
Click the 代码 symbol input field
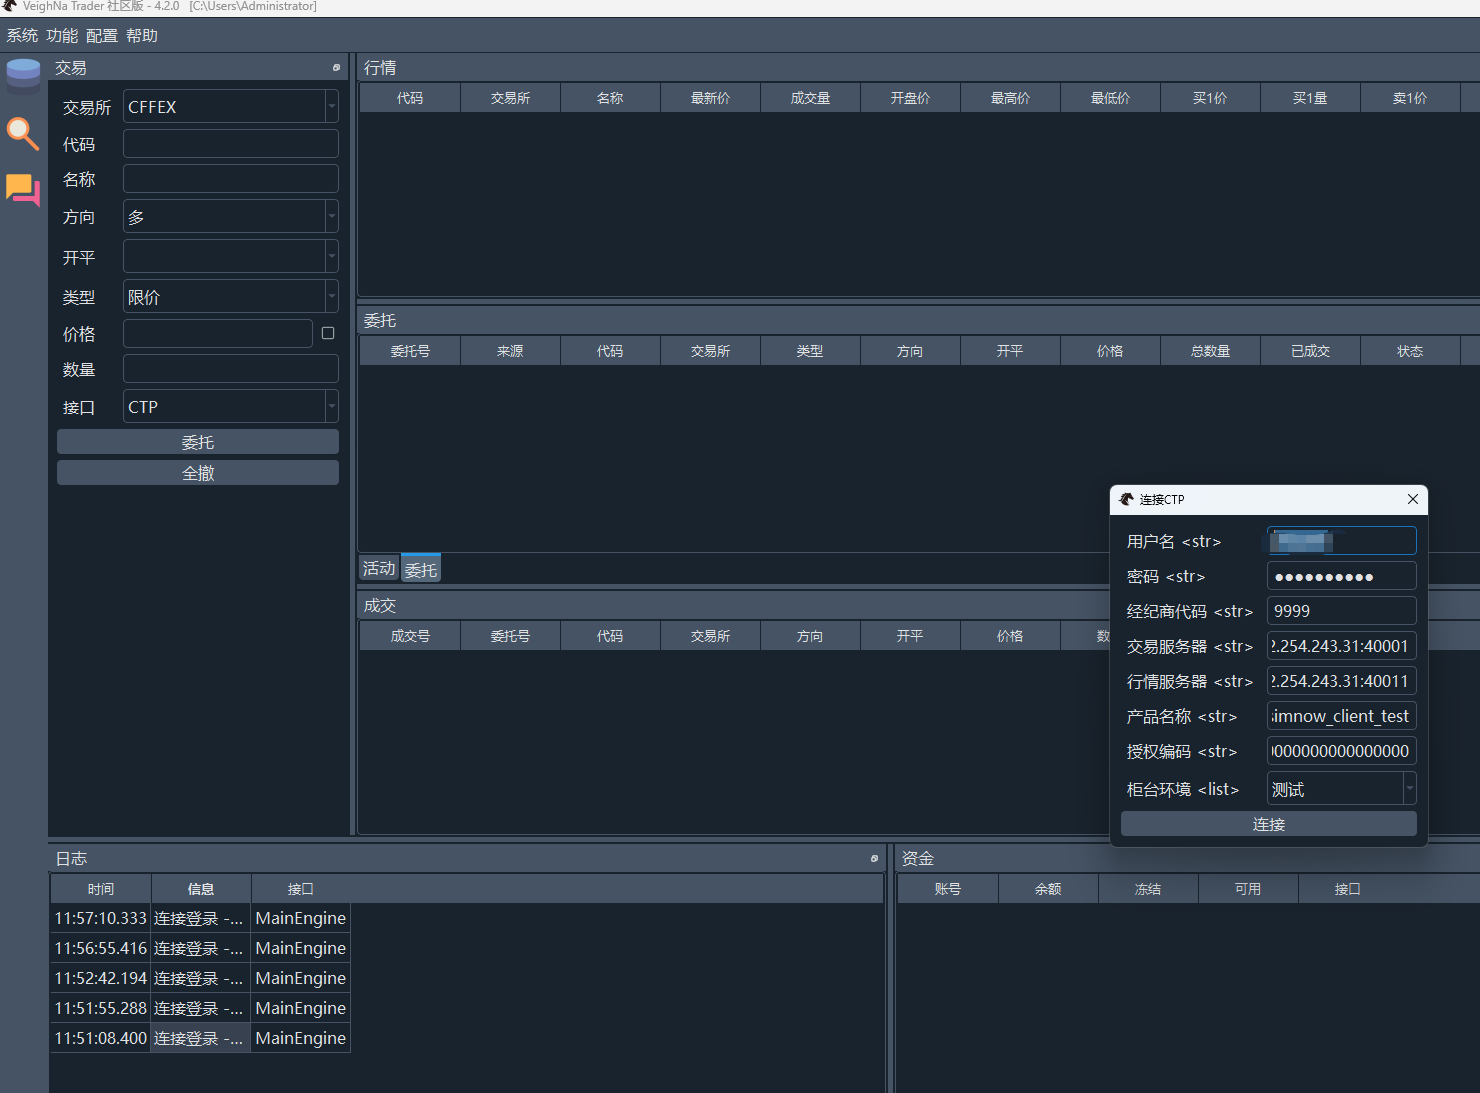[230, 144]
